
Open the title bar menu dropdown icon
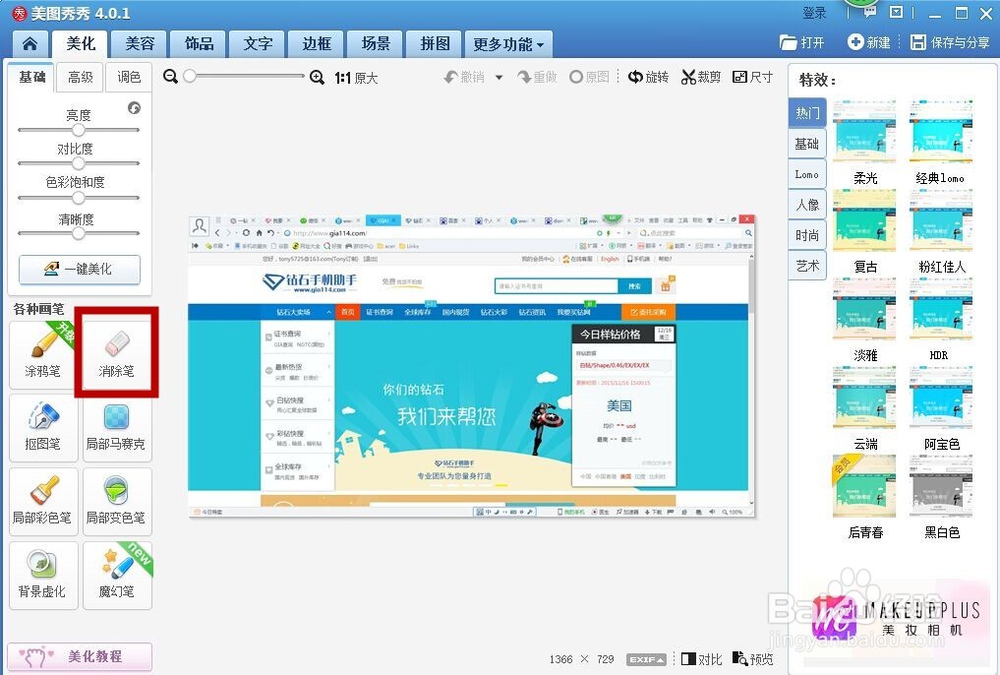click(897, 12)
